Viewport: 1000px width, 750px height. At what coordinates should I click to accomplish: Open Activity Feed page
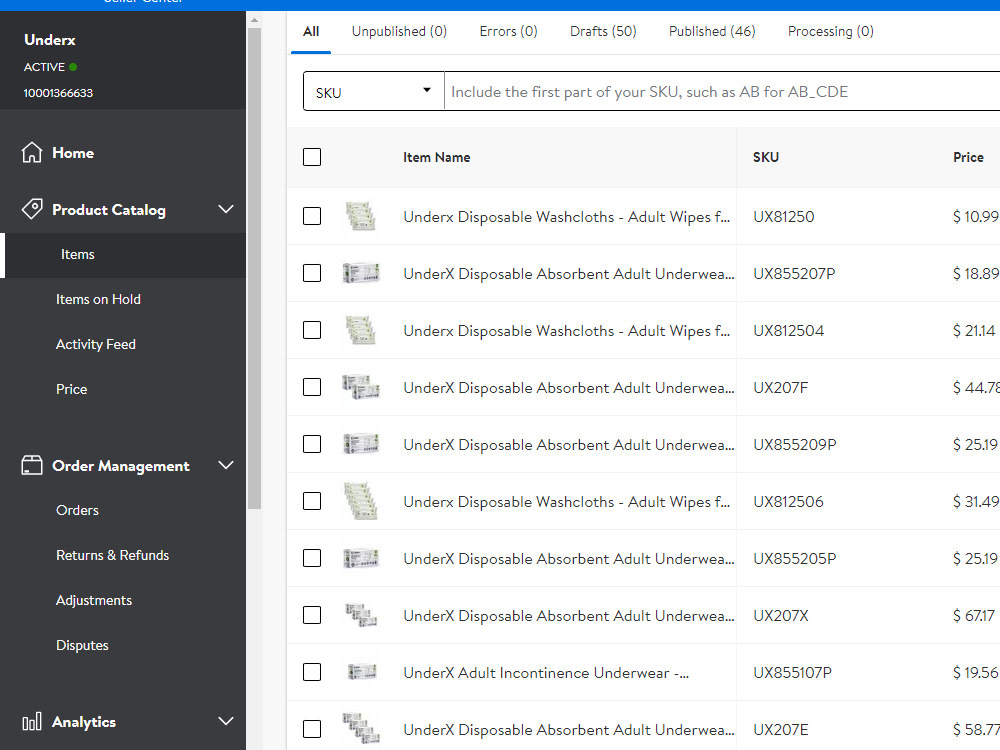pos(96,344)
